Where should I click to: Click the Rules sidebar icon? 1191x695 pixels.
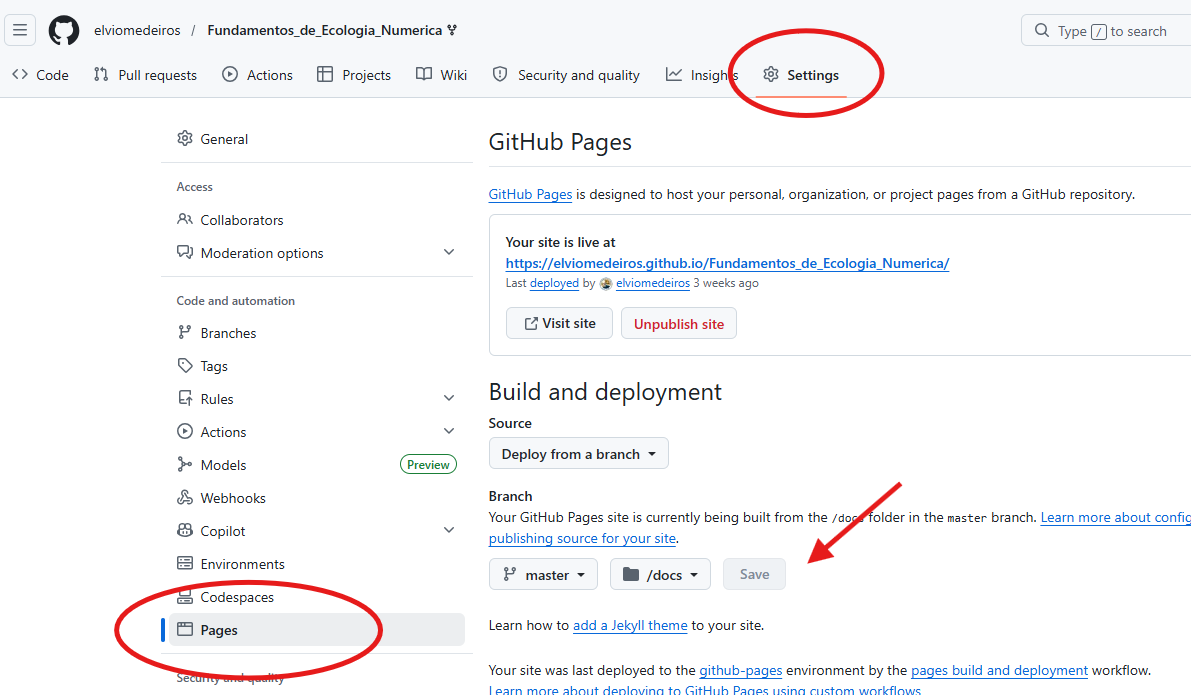[185, 398]
